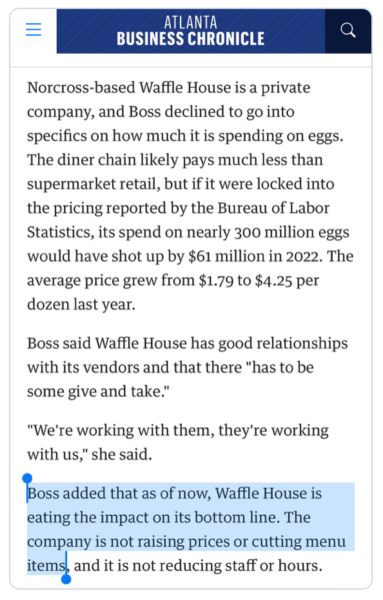Image resolution: width=383 pixels, height=600 pixels.
Task: Click the word "BUSINESS" in the header banner
Action: [150, 39]
